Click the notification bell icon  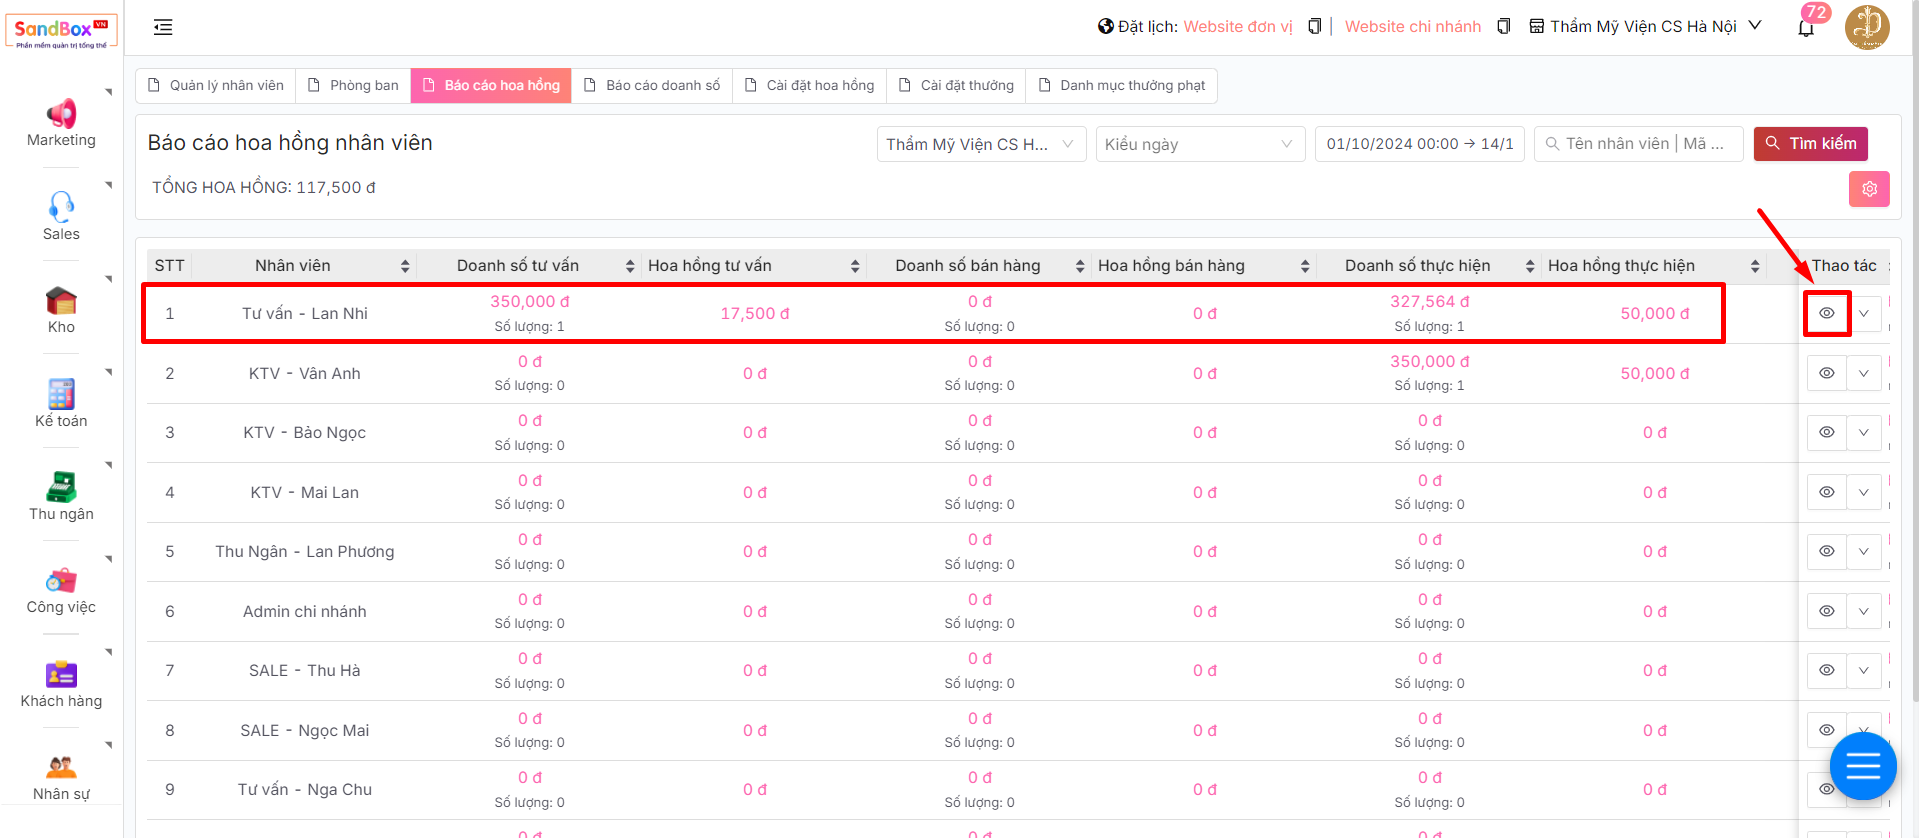pos(1805,28)
